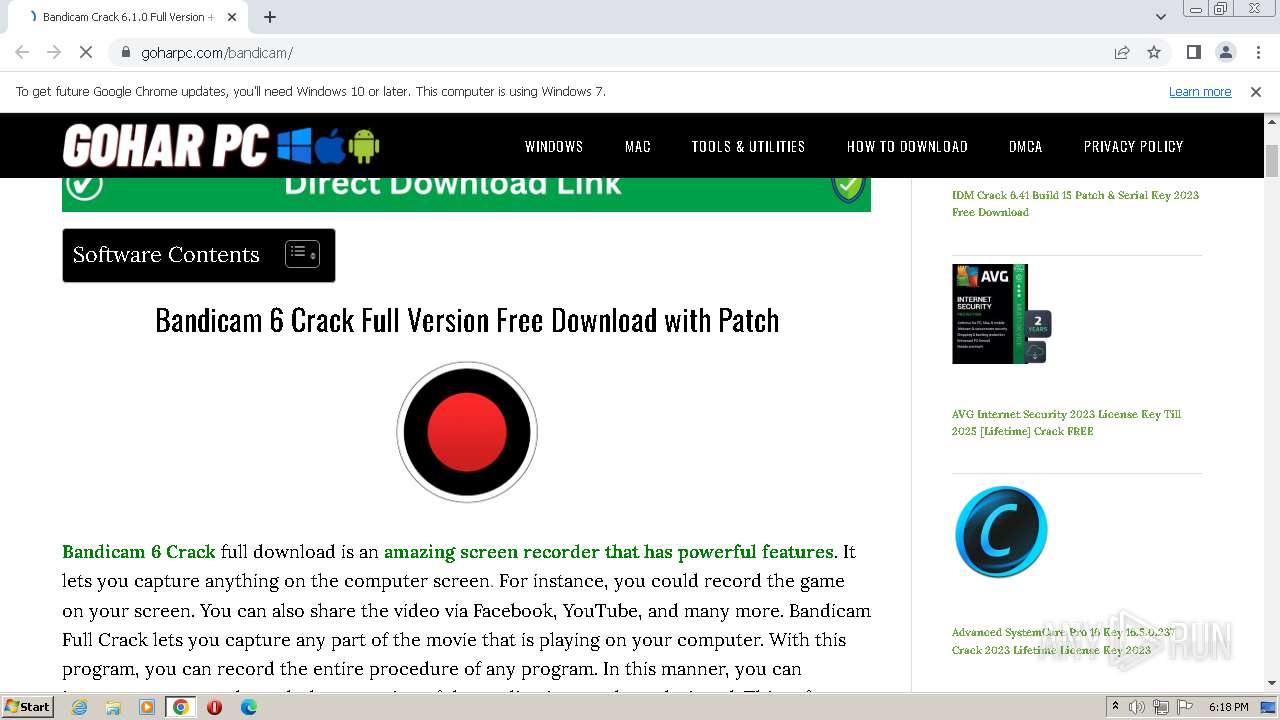Screen dimensions: 1280x720
Task: Open Learn more about Chrome updates
Action: tap(1200, 92)
